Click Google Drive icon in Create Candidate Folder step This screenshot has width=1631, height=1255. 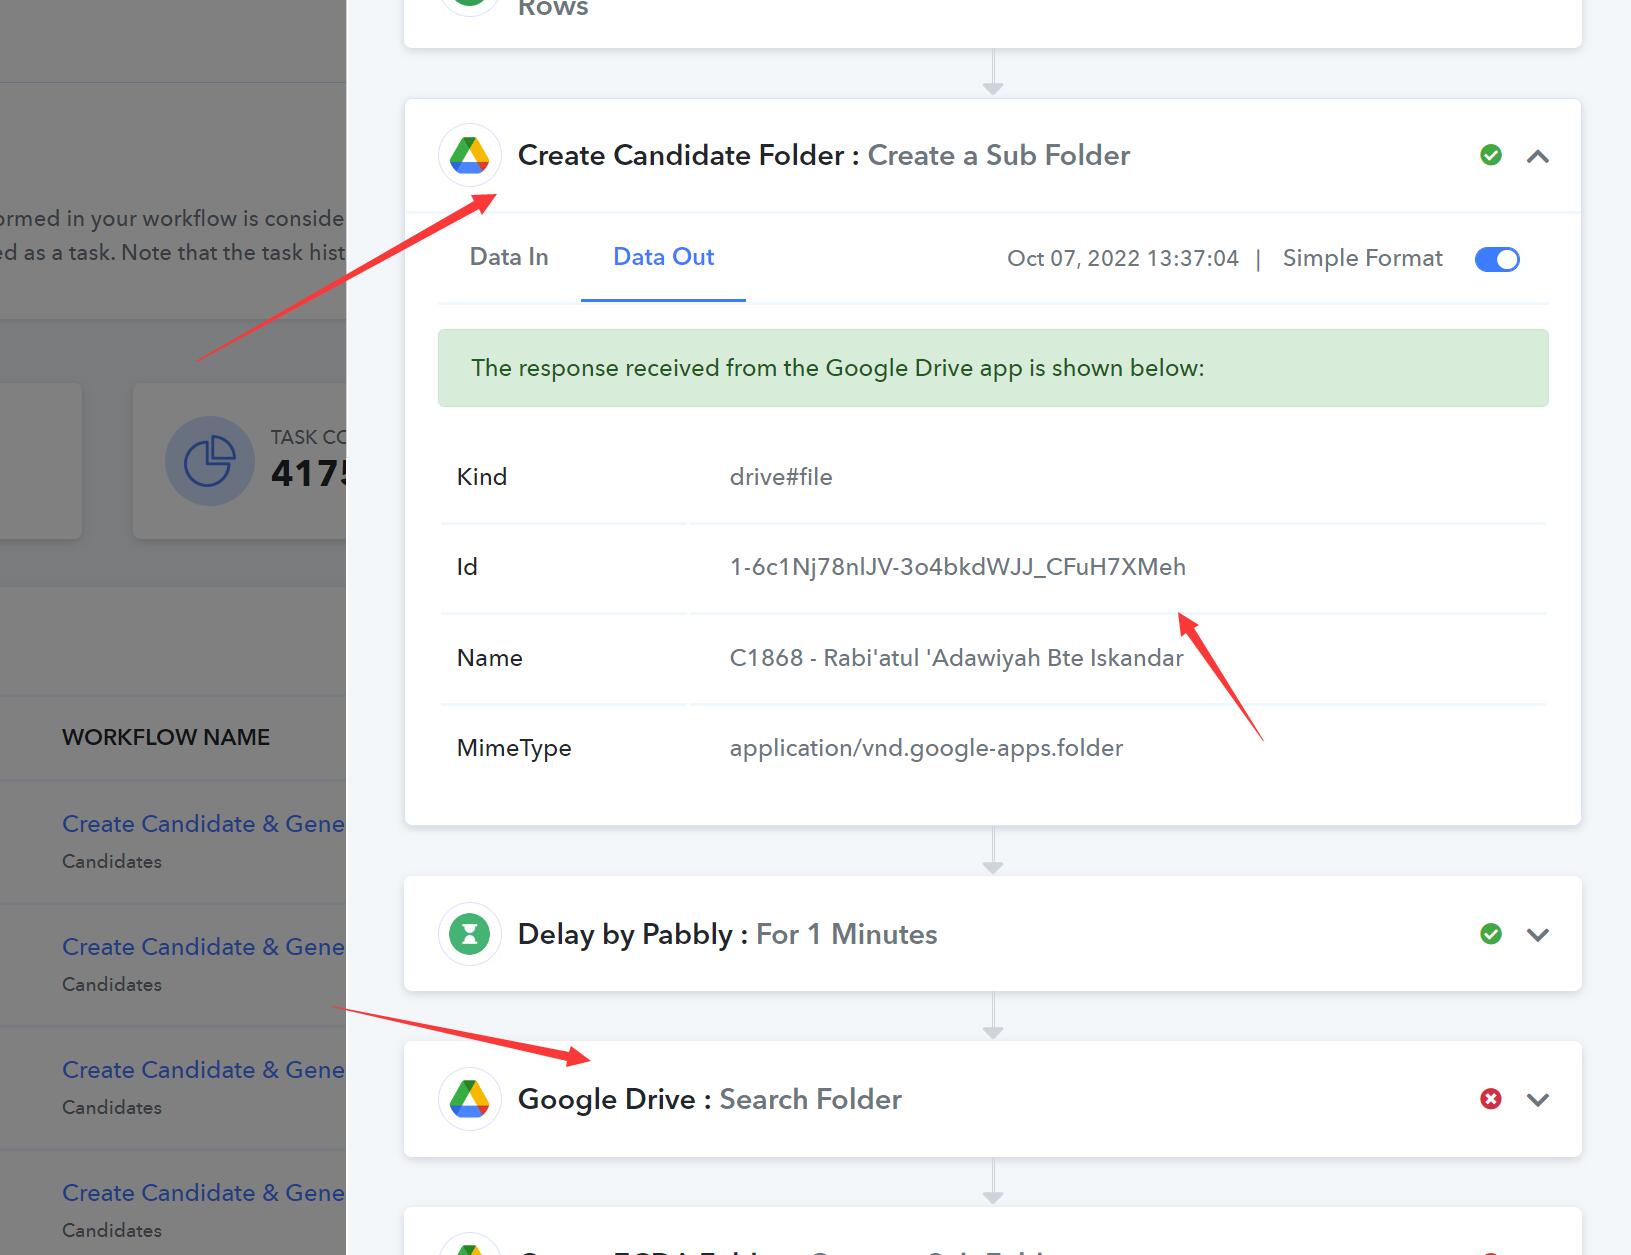[469, 155]
